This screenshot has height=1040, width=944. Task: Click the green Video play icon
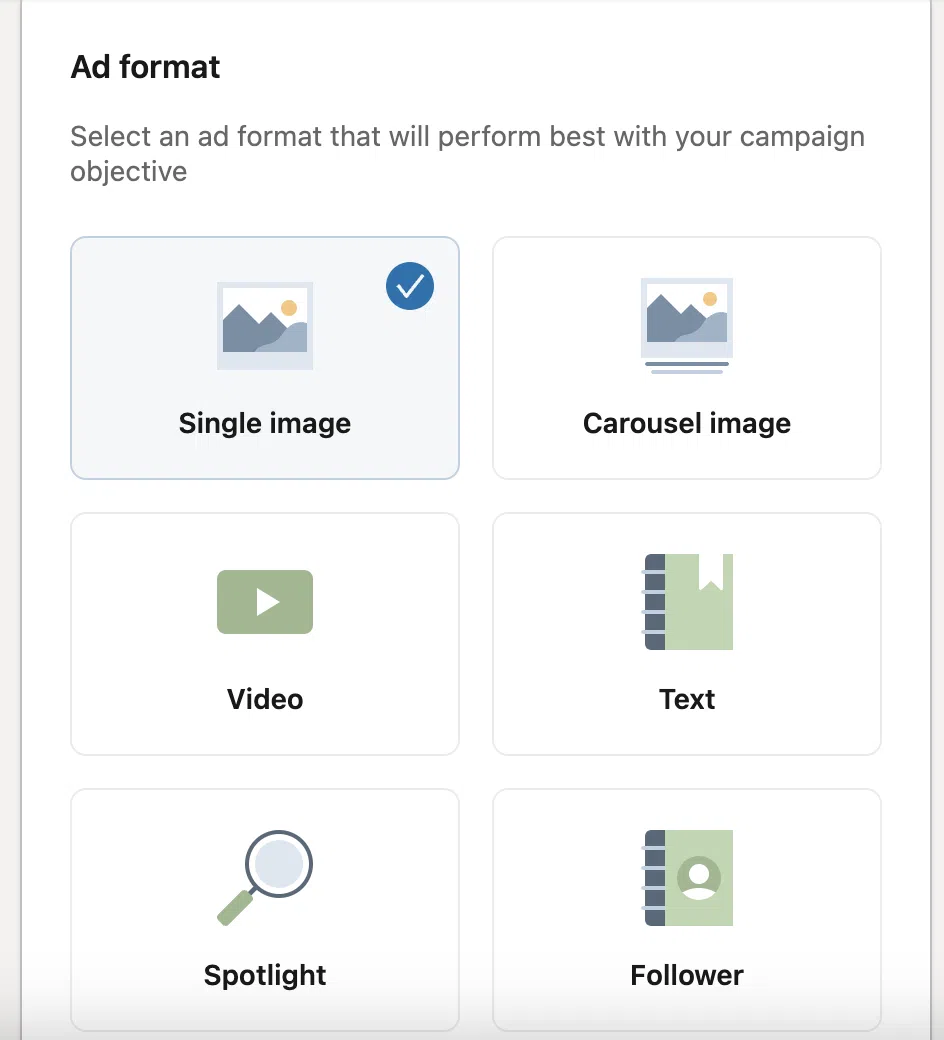point(265,602)
